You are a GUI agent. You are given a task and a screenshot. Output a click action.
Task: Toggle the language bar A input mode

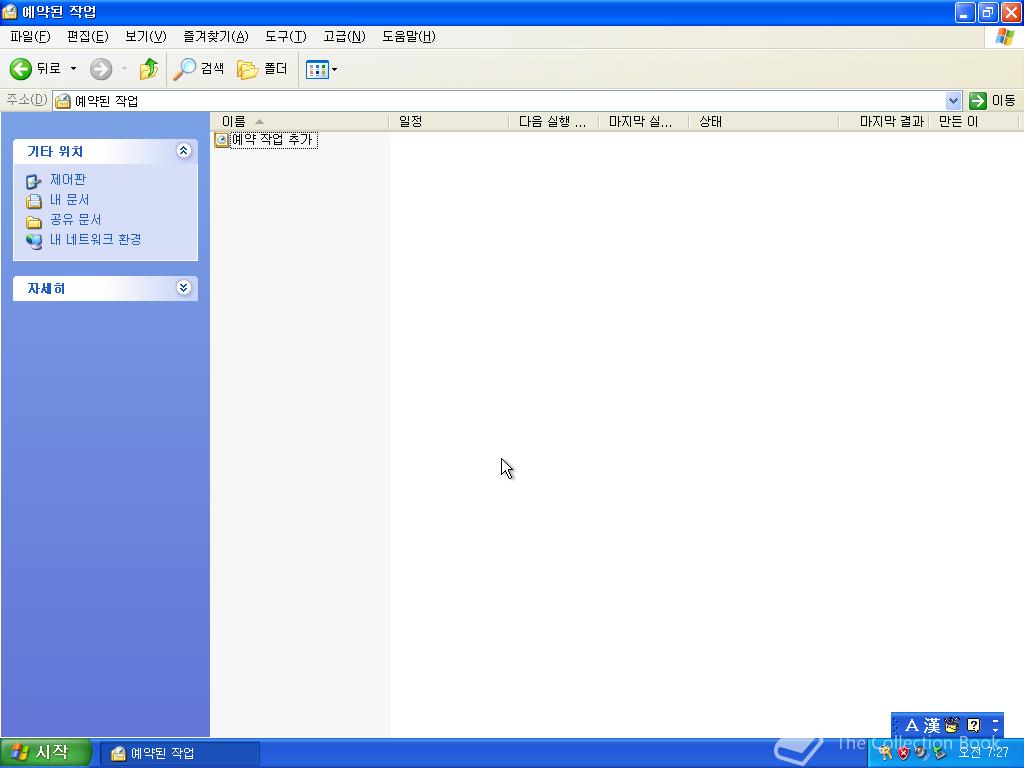pyautogui.click(x=912, y=725)
